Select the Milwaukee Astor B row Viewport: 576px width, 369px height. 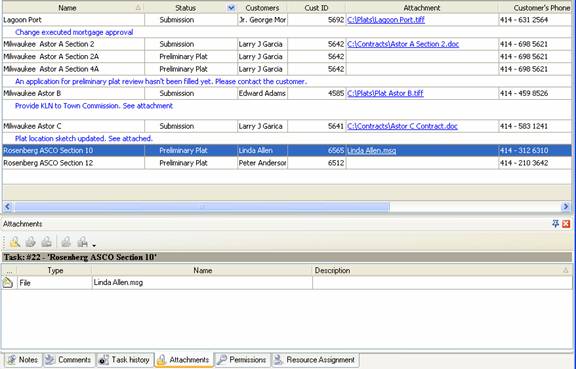tap(287, 93)
